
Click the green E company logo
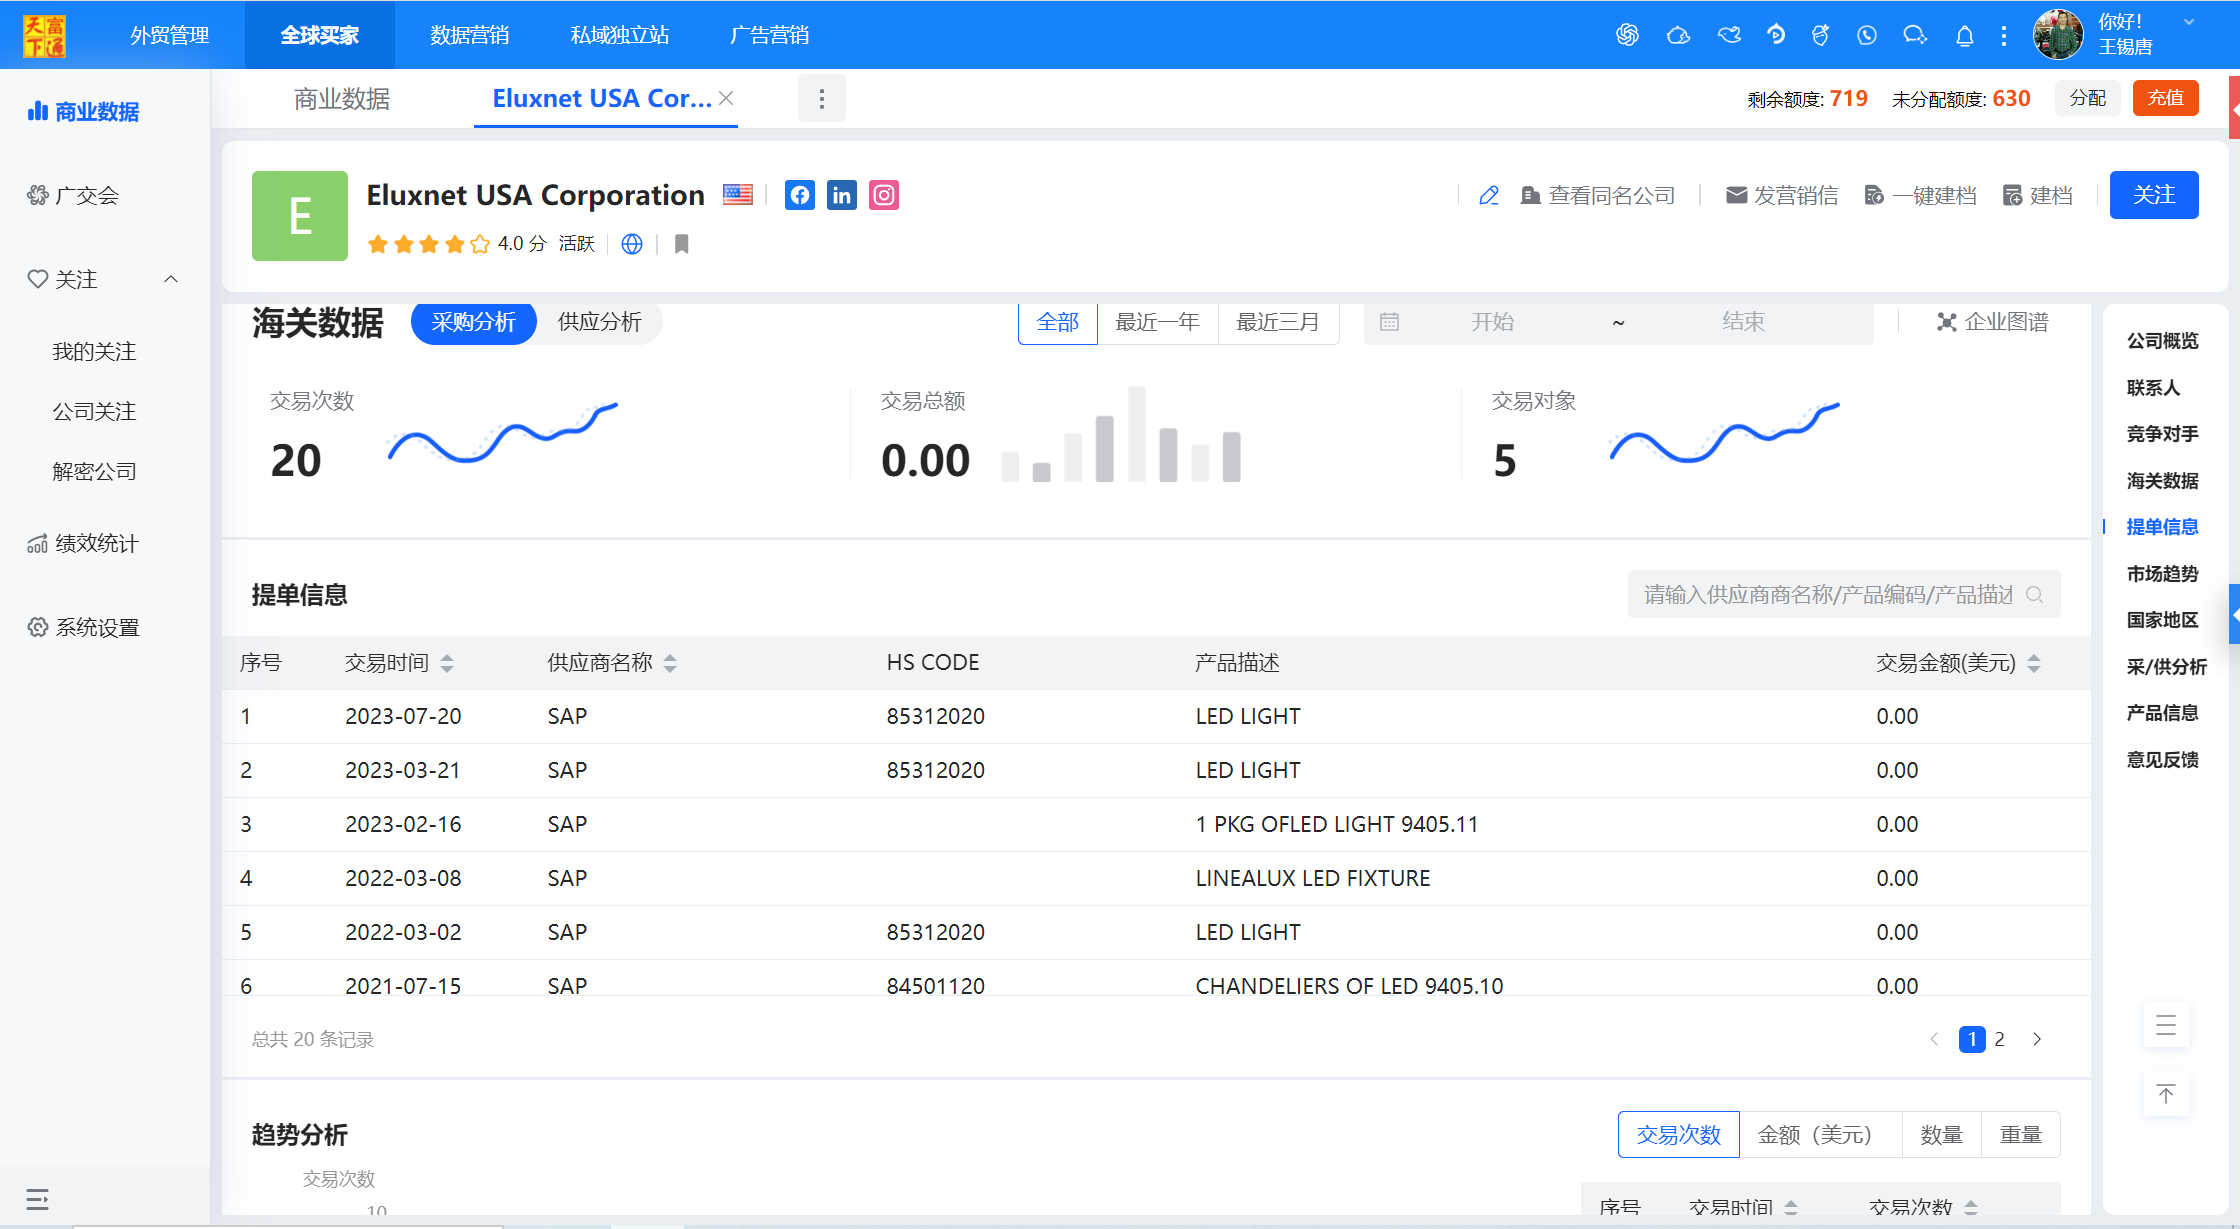300,216
